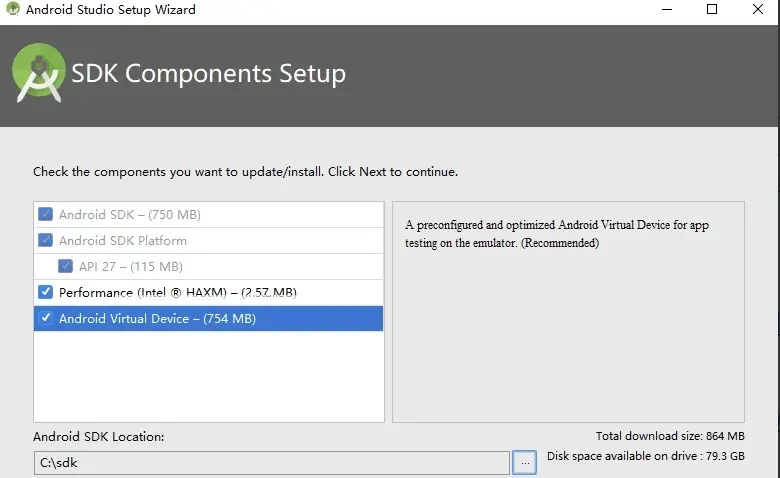Click Disk space available on drive text
This screenshot has width=780, height=478.
[x=646, y=456]
